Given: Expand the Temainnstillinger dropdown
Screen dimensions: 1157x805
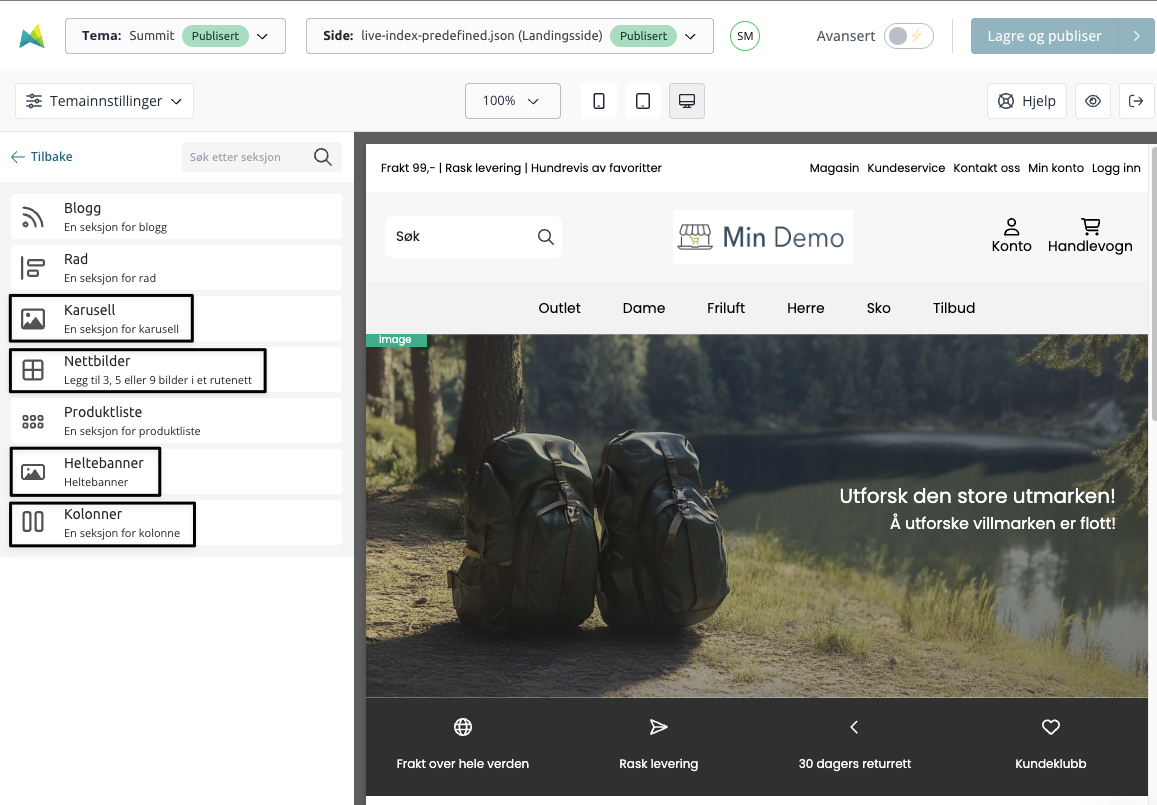Looking at the screenshot, I should (x=105, y=101).
